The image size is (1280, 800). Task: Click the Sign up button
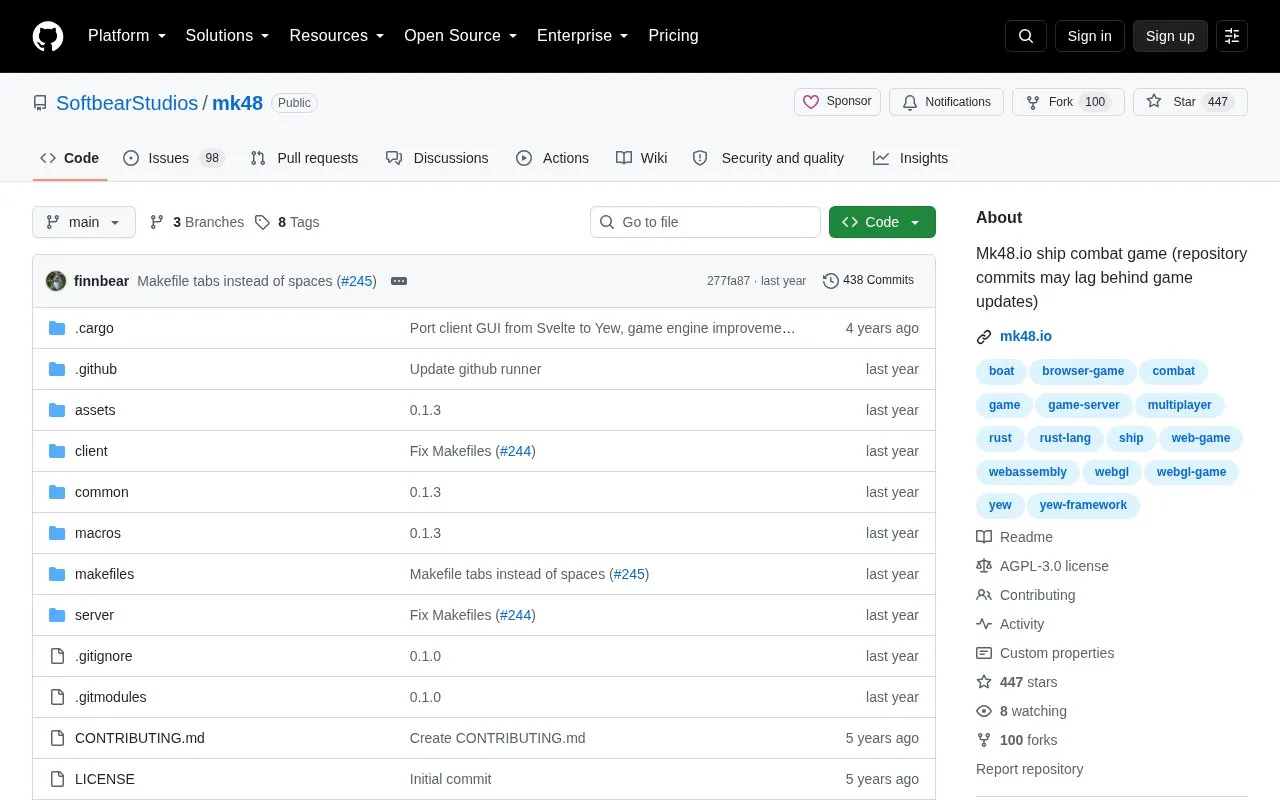tap(1170, 36)
